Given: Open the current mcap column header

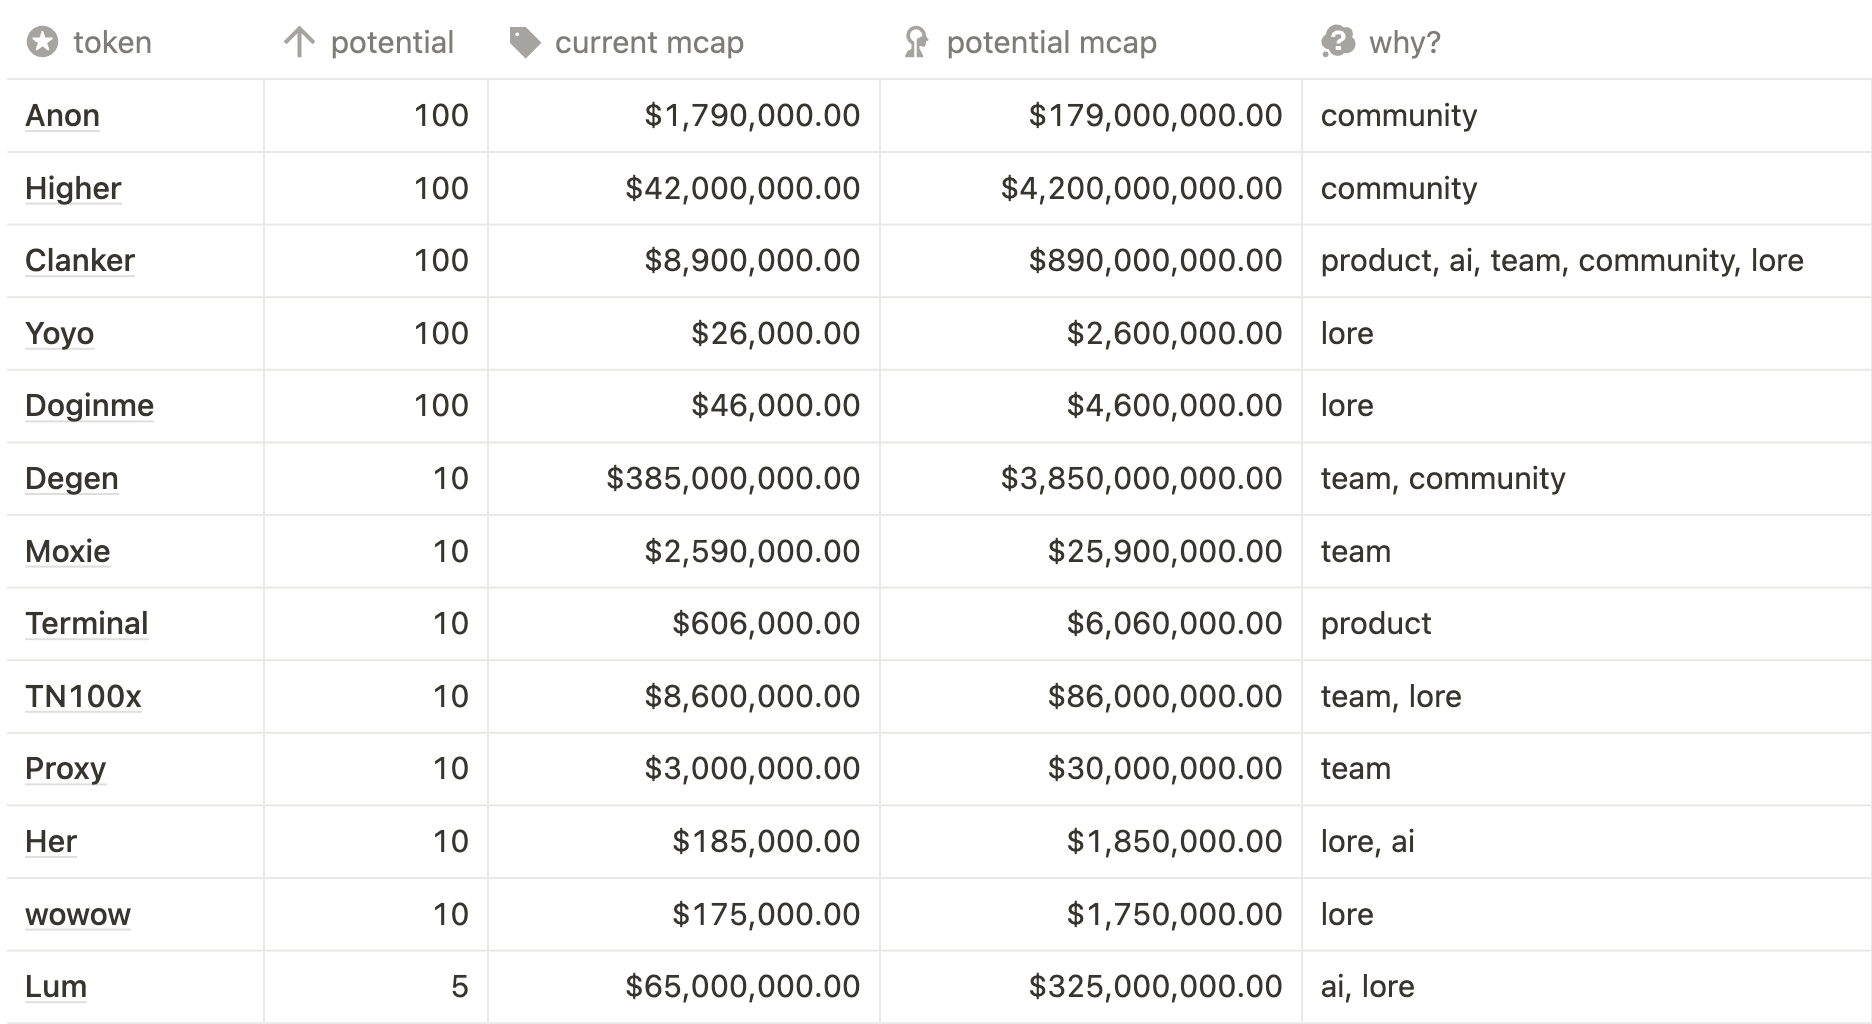Looking at the screenshot, I should (649, 42).
